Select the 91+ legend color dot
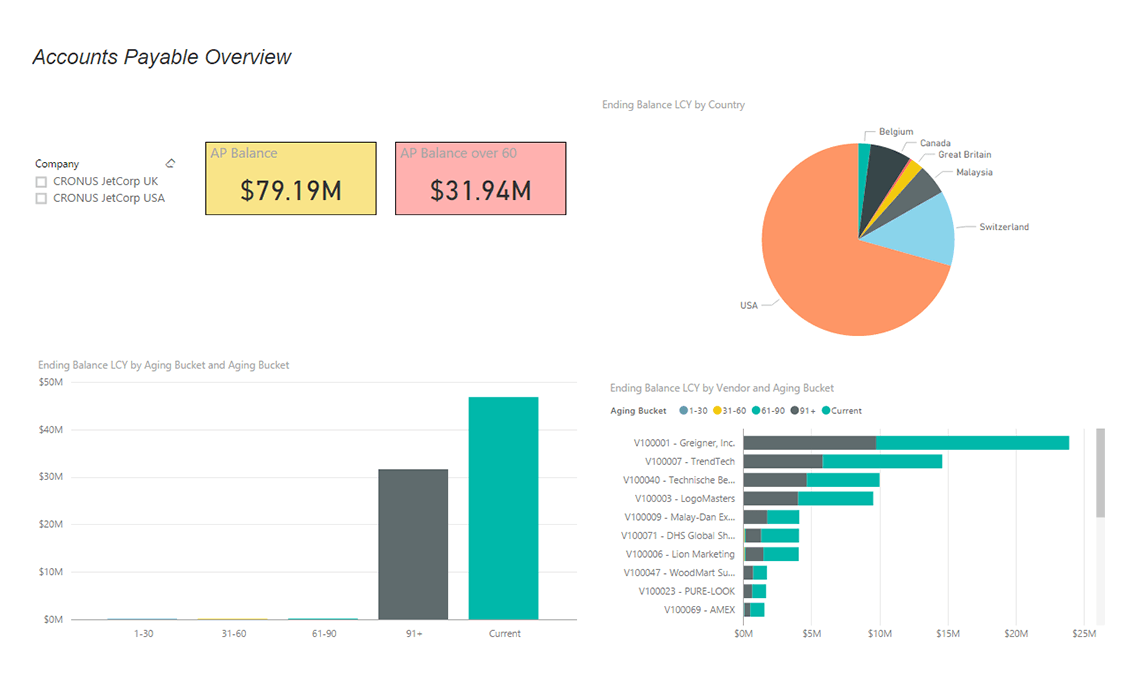 point(795,411)
